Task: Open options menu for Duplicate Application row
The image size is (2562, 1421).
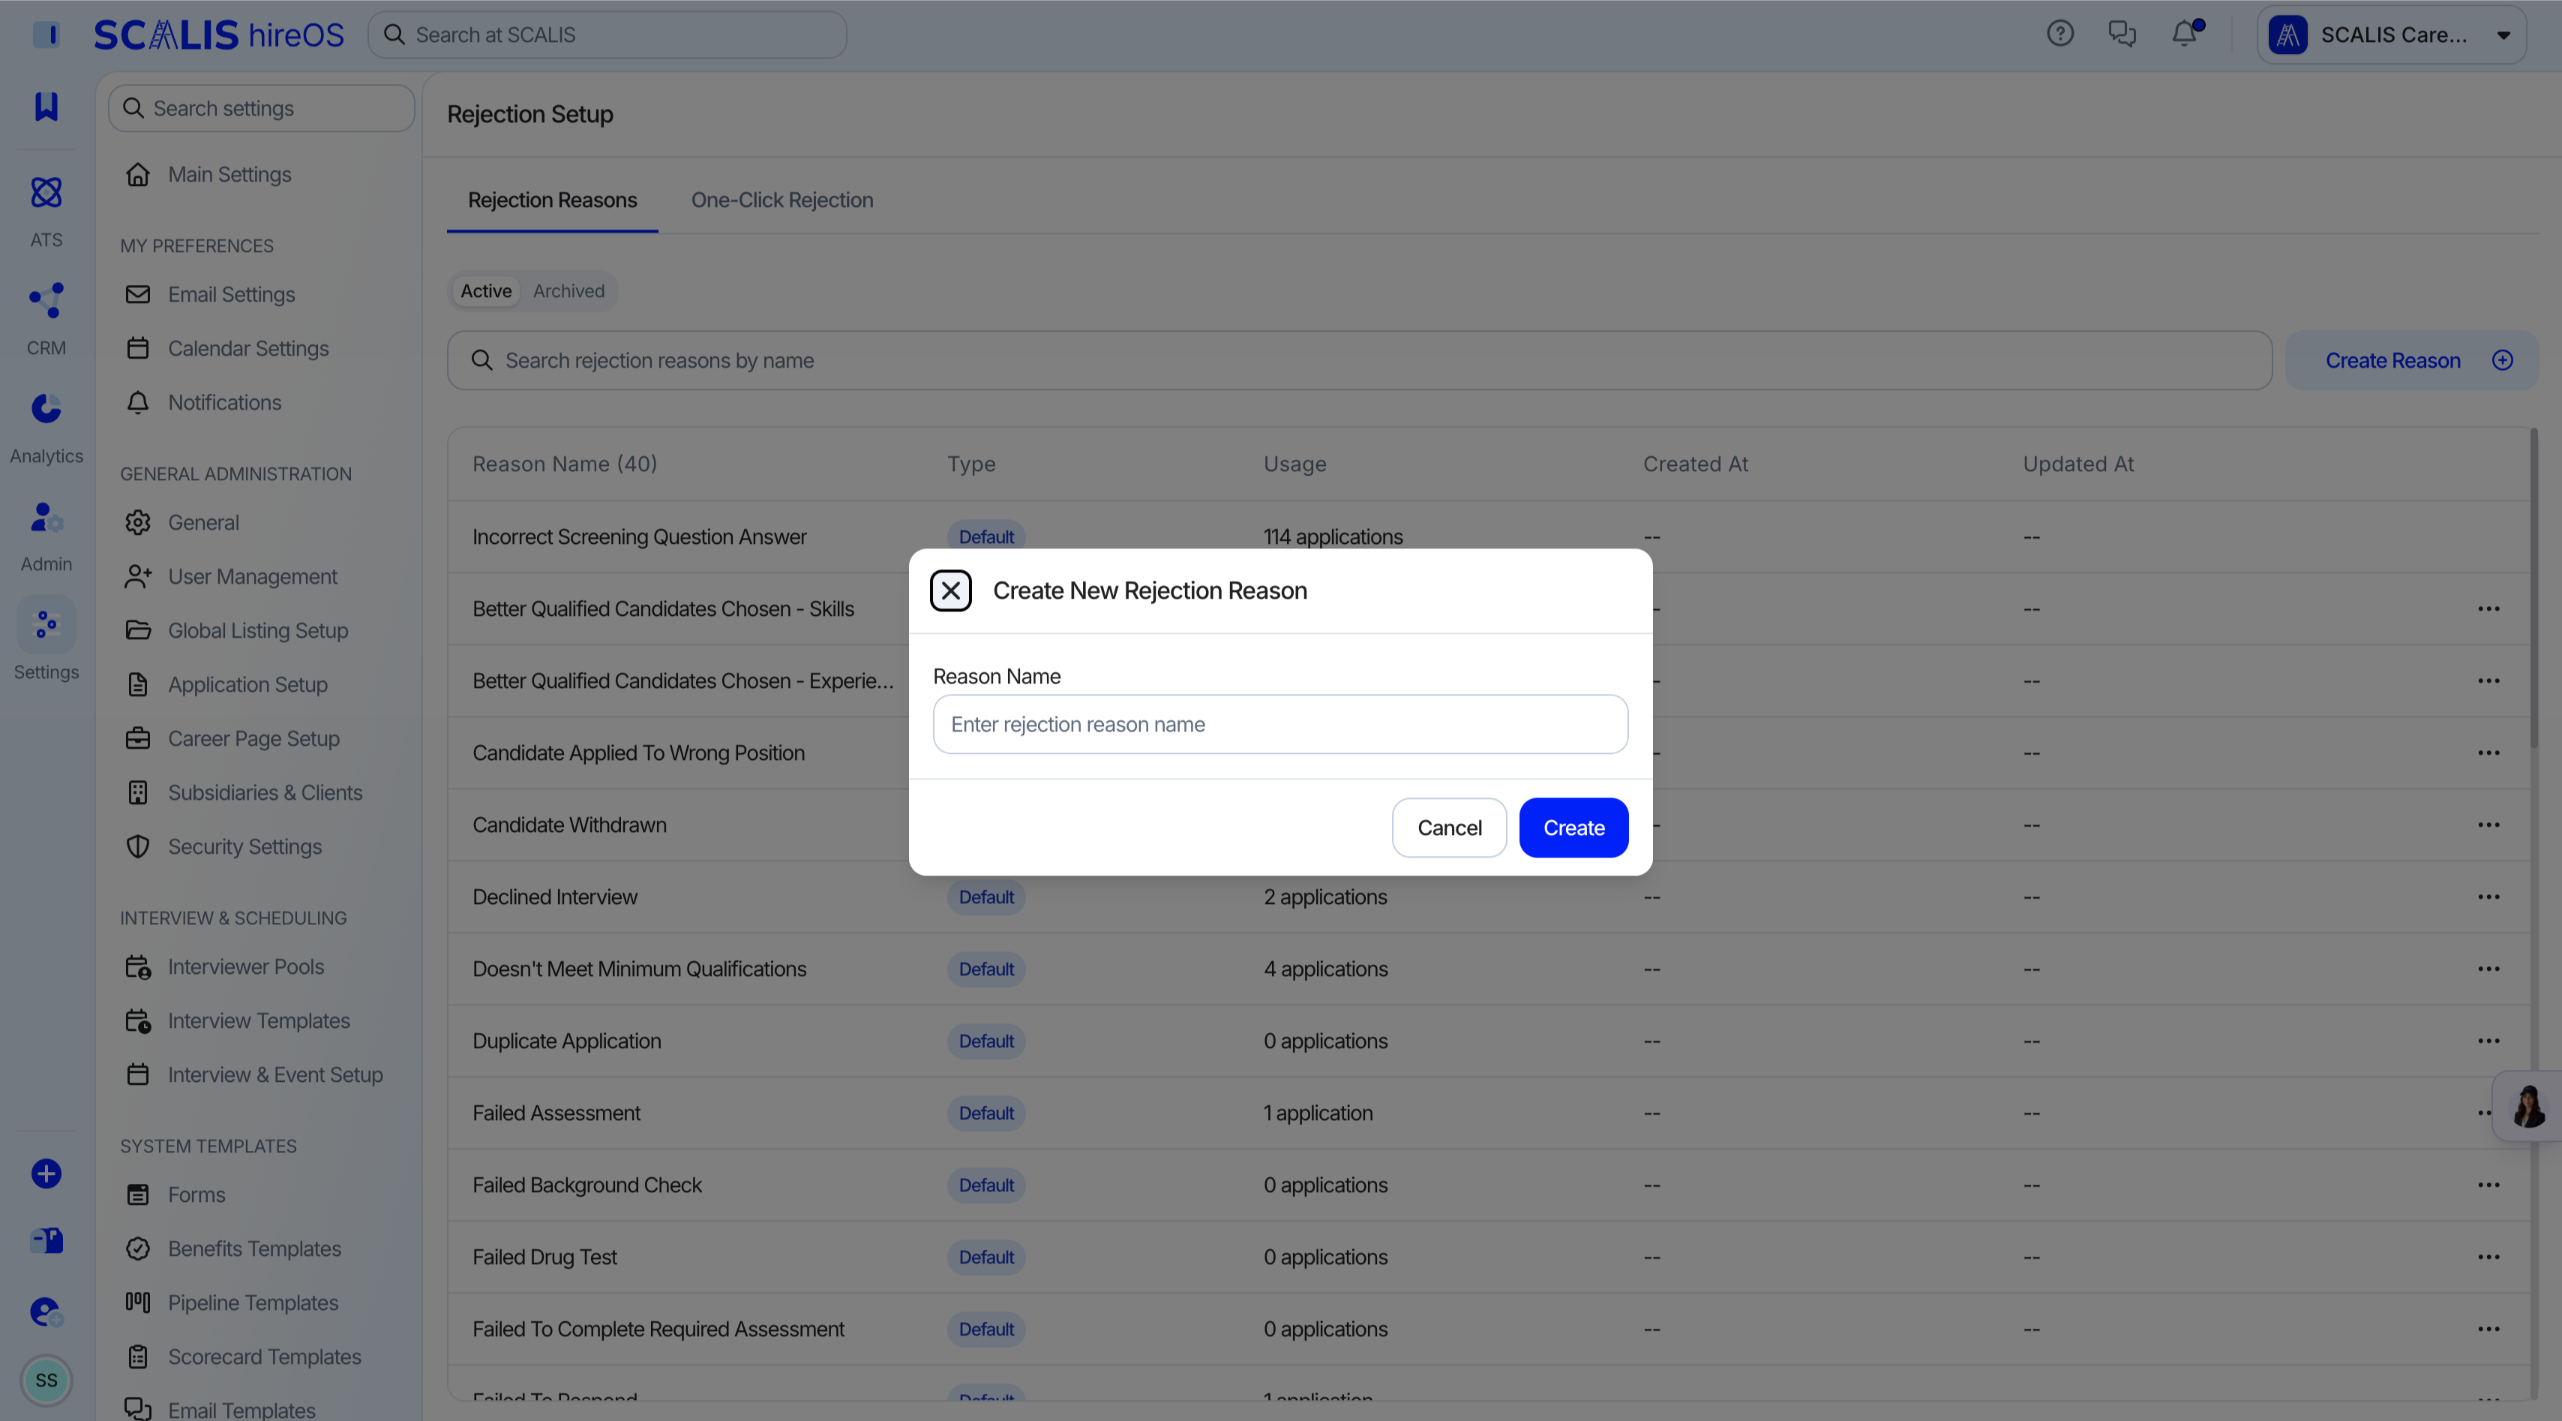Action: tap(2488, 1040)
